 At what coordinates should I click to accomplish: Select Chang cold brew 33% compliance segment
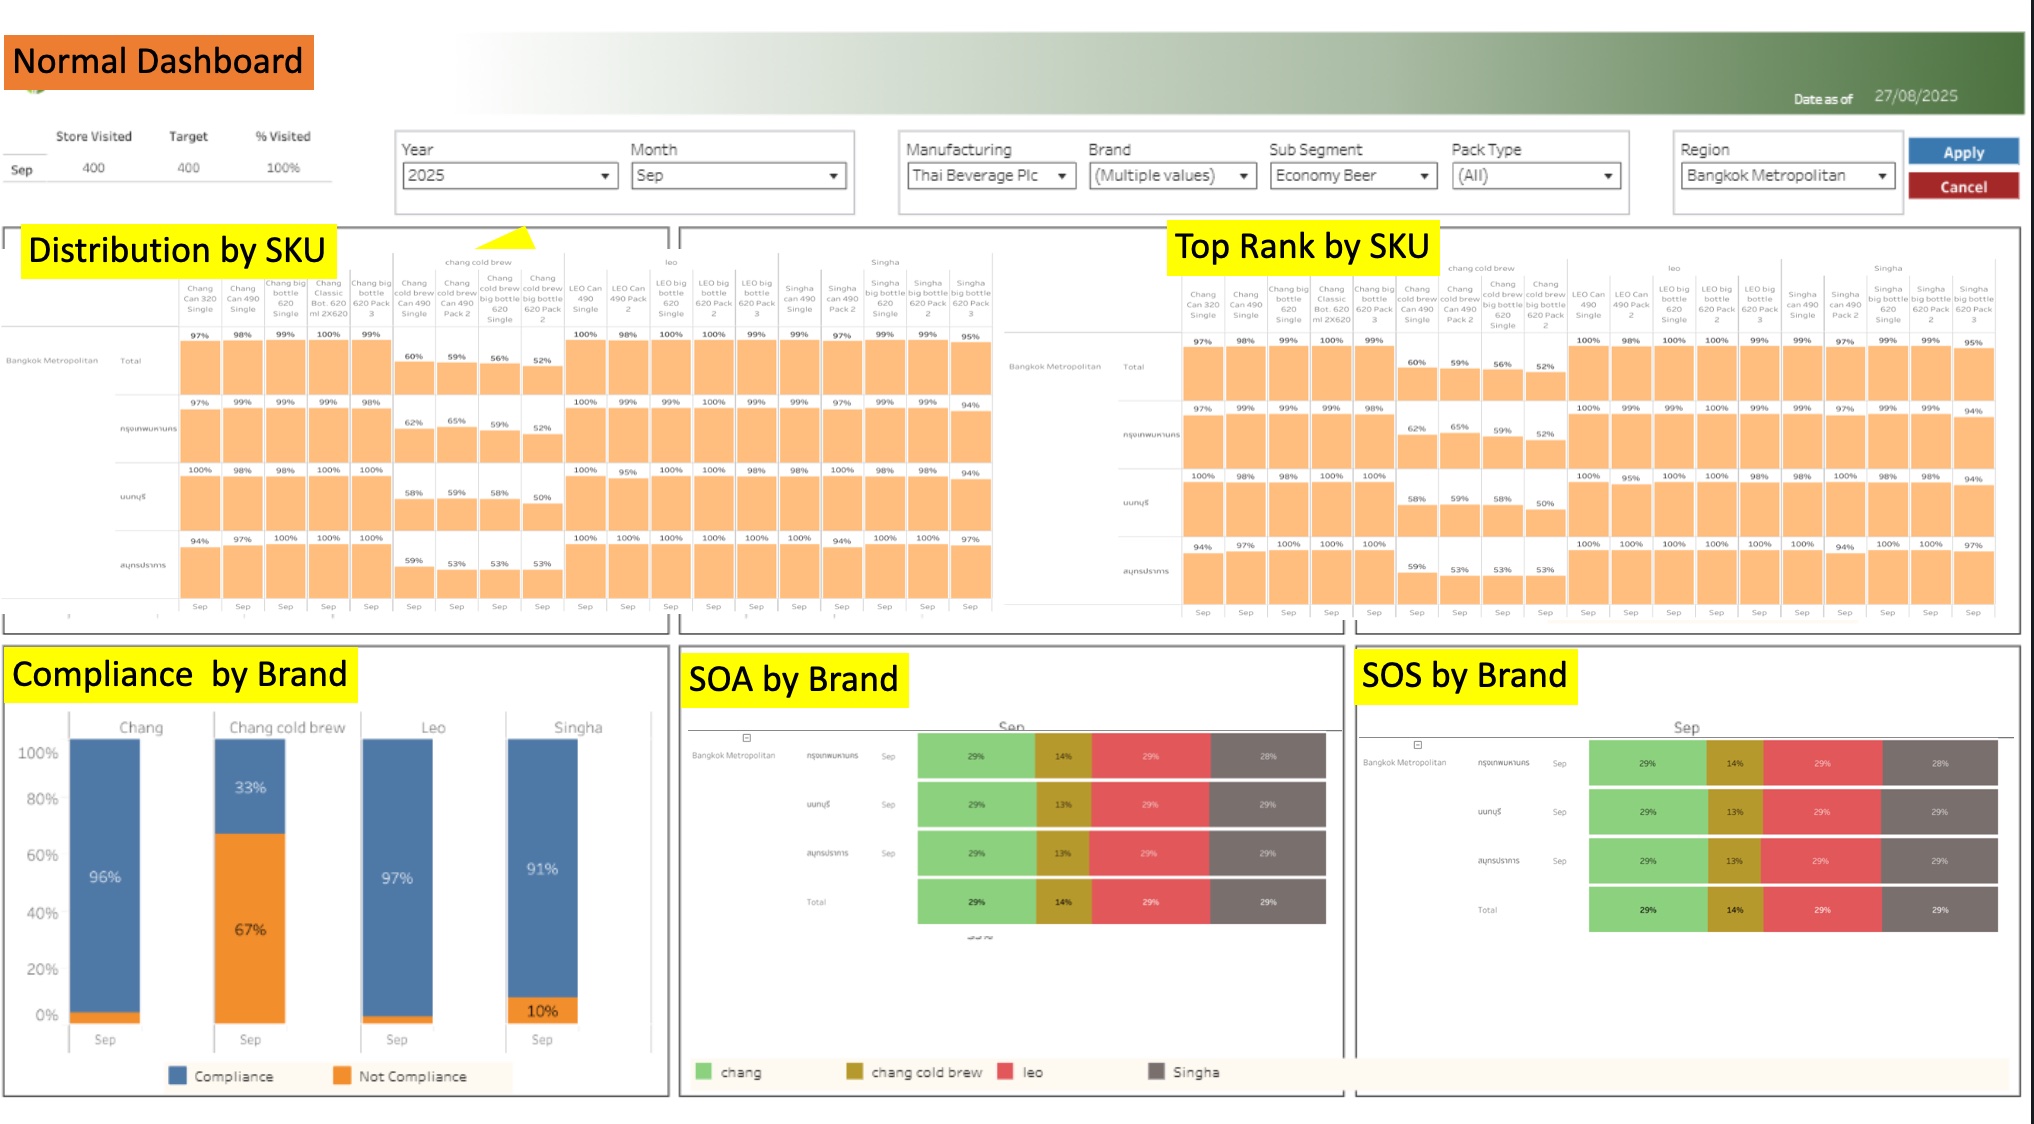click(x=250, y=787)
